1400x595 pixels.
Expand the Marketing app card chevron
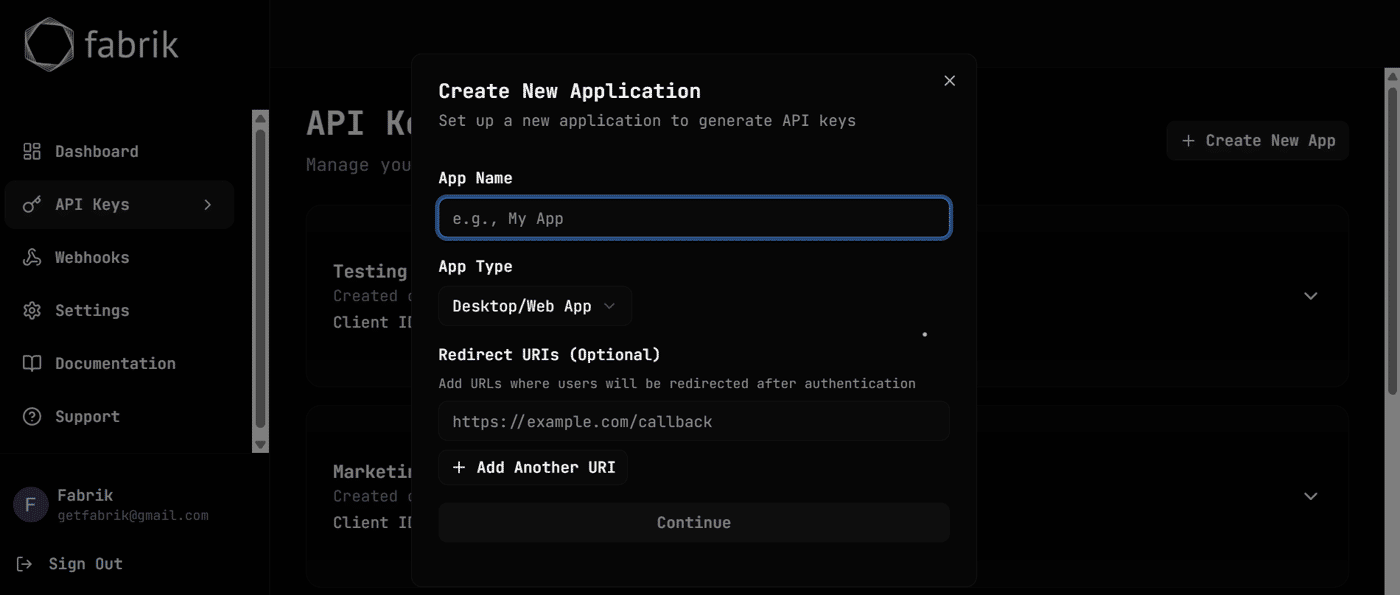click(x=1311, y=496)
